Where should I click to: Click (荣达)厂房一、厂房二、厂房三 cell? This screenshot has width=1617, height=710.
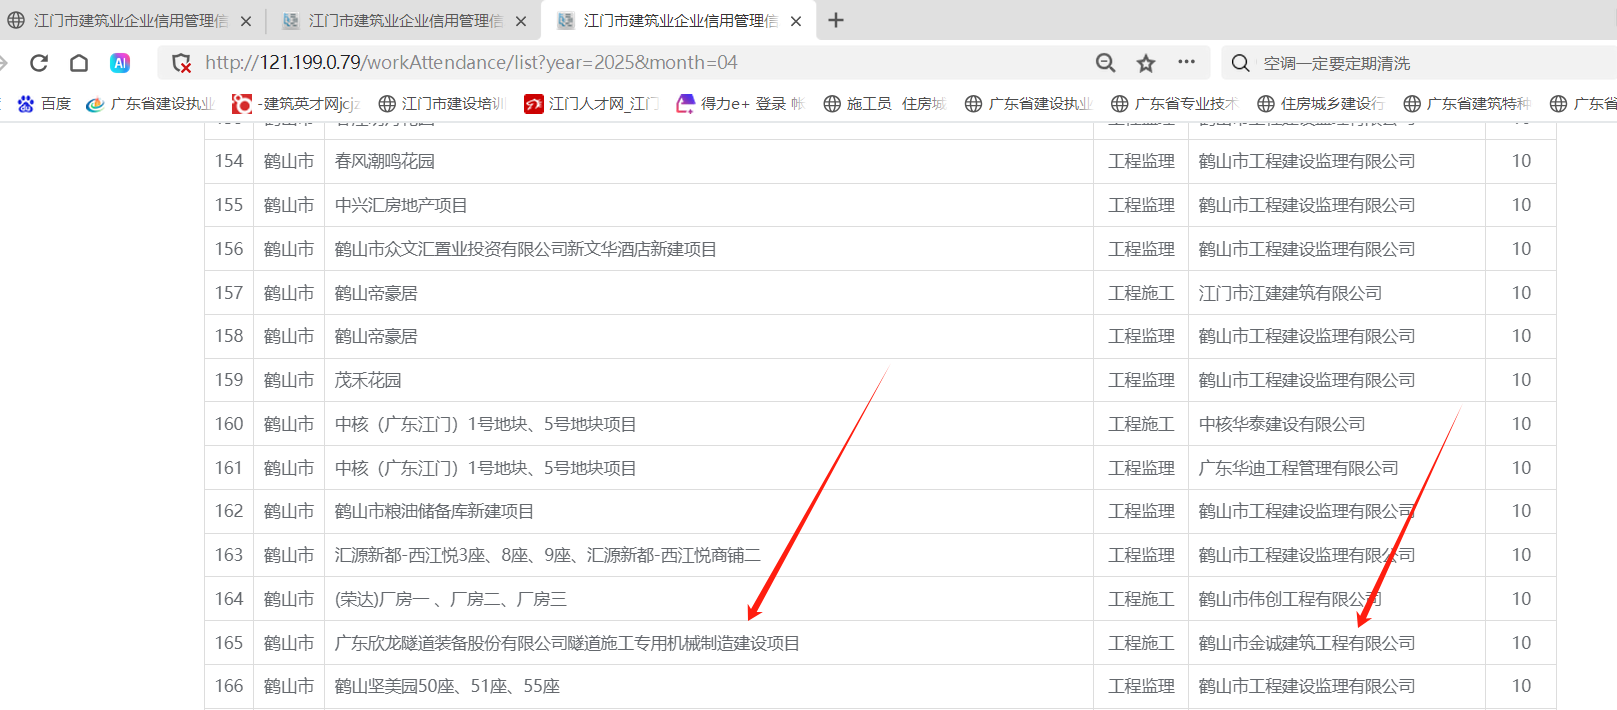451,599
